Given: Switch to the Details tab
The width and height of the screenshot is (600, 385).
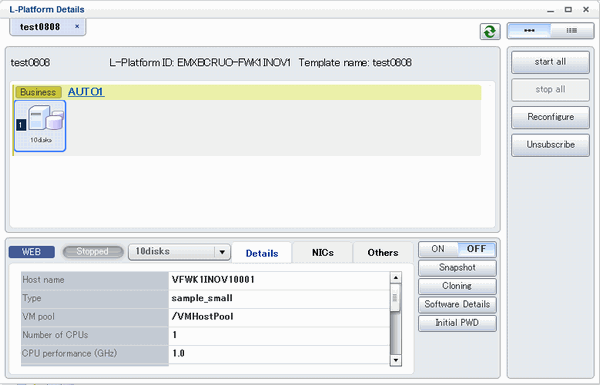Looking at the screenshot, I should tap(262, 253).
